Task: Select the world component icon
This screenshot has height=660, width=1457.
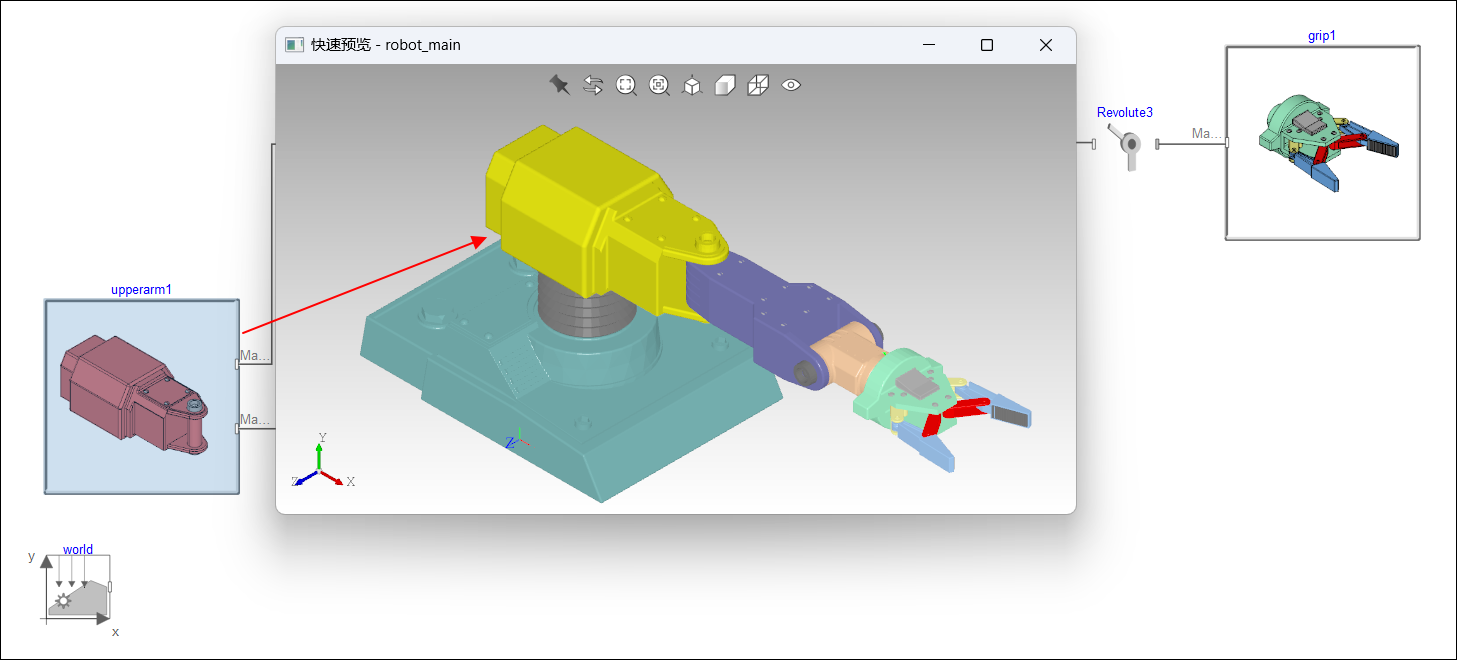Action: (77, 589)
